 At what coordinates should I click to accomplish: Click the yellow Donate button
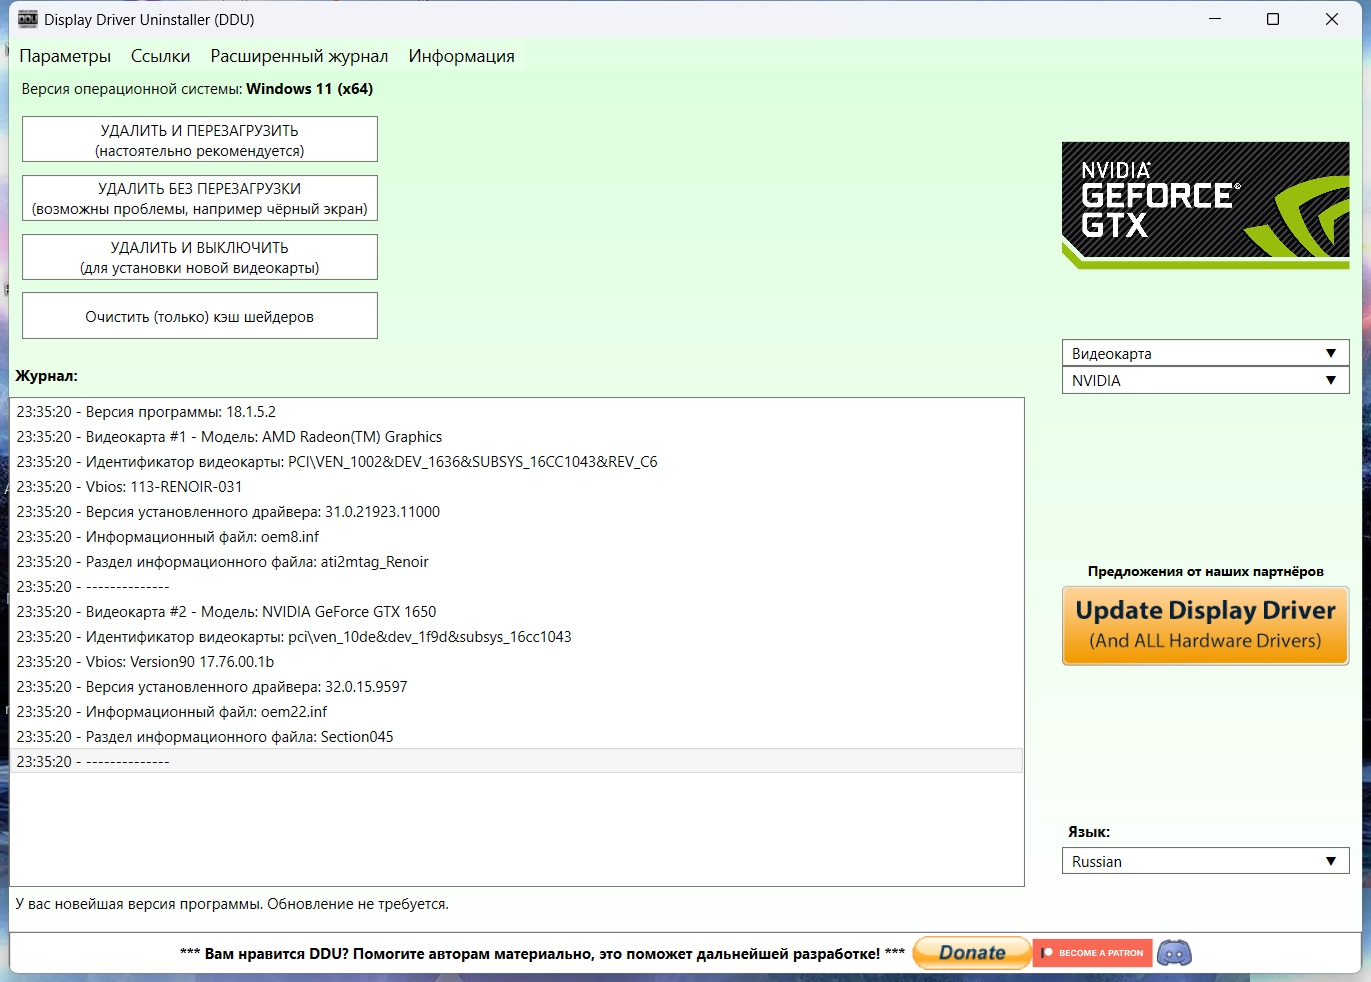point(972,953)
